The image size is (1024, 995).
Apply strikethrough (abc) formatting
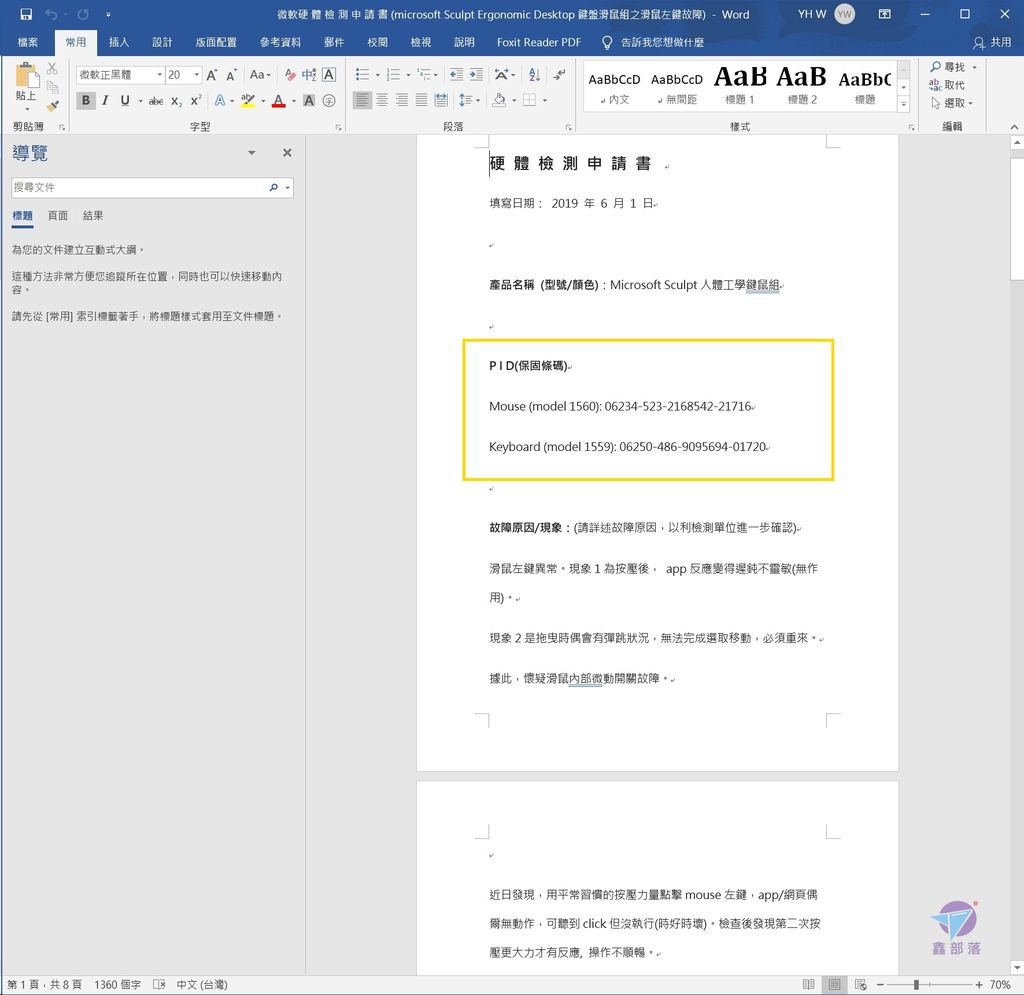[x=156, y=101]
